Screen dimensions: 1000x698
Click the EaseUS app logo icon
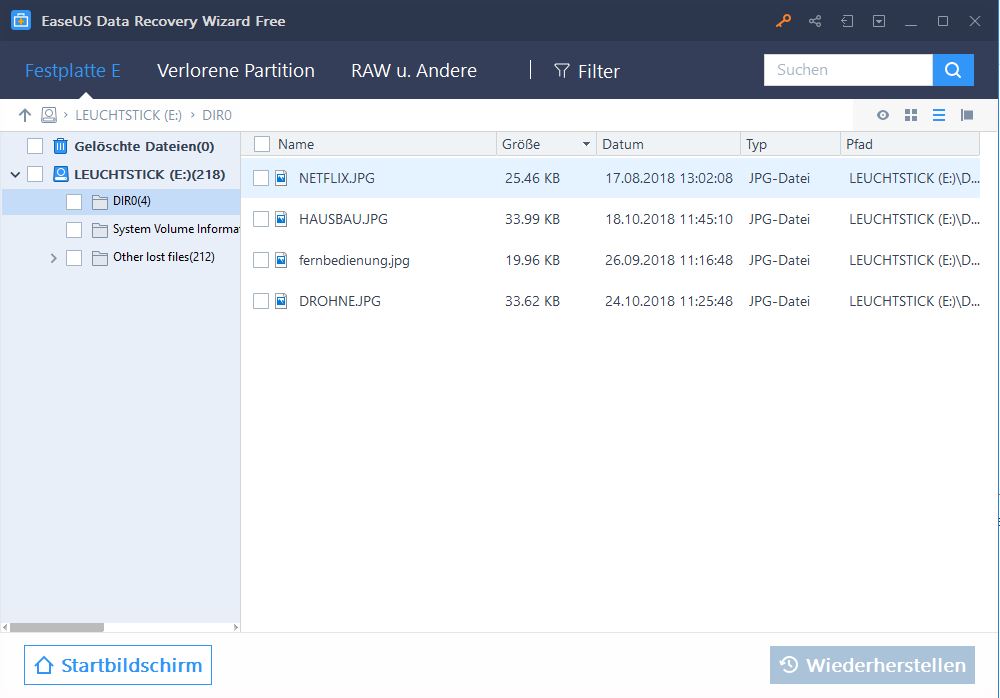(21, 20)
